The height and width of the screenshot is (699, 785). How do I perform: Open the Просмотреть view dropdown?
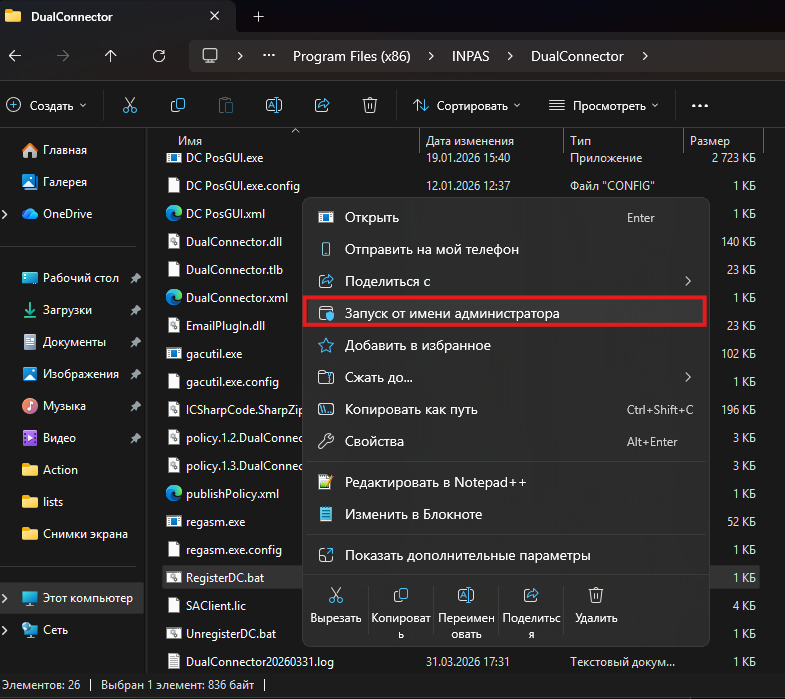(x=604, y=105)
